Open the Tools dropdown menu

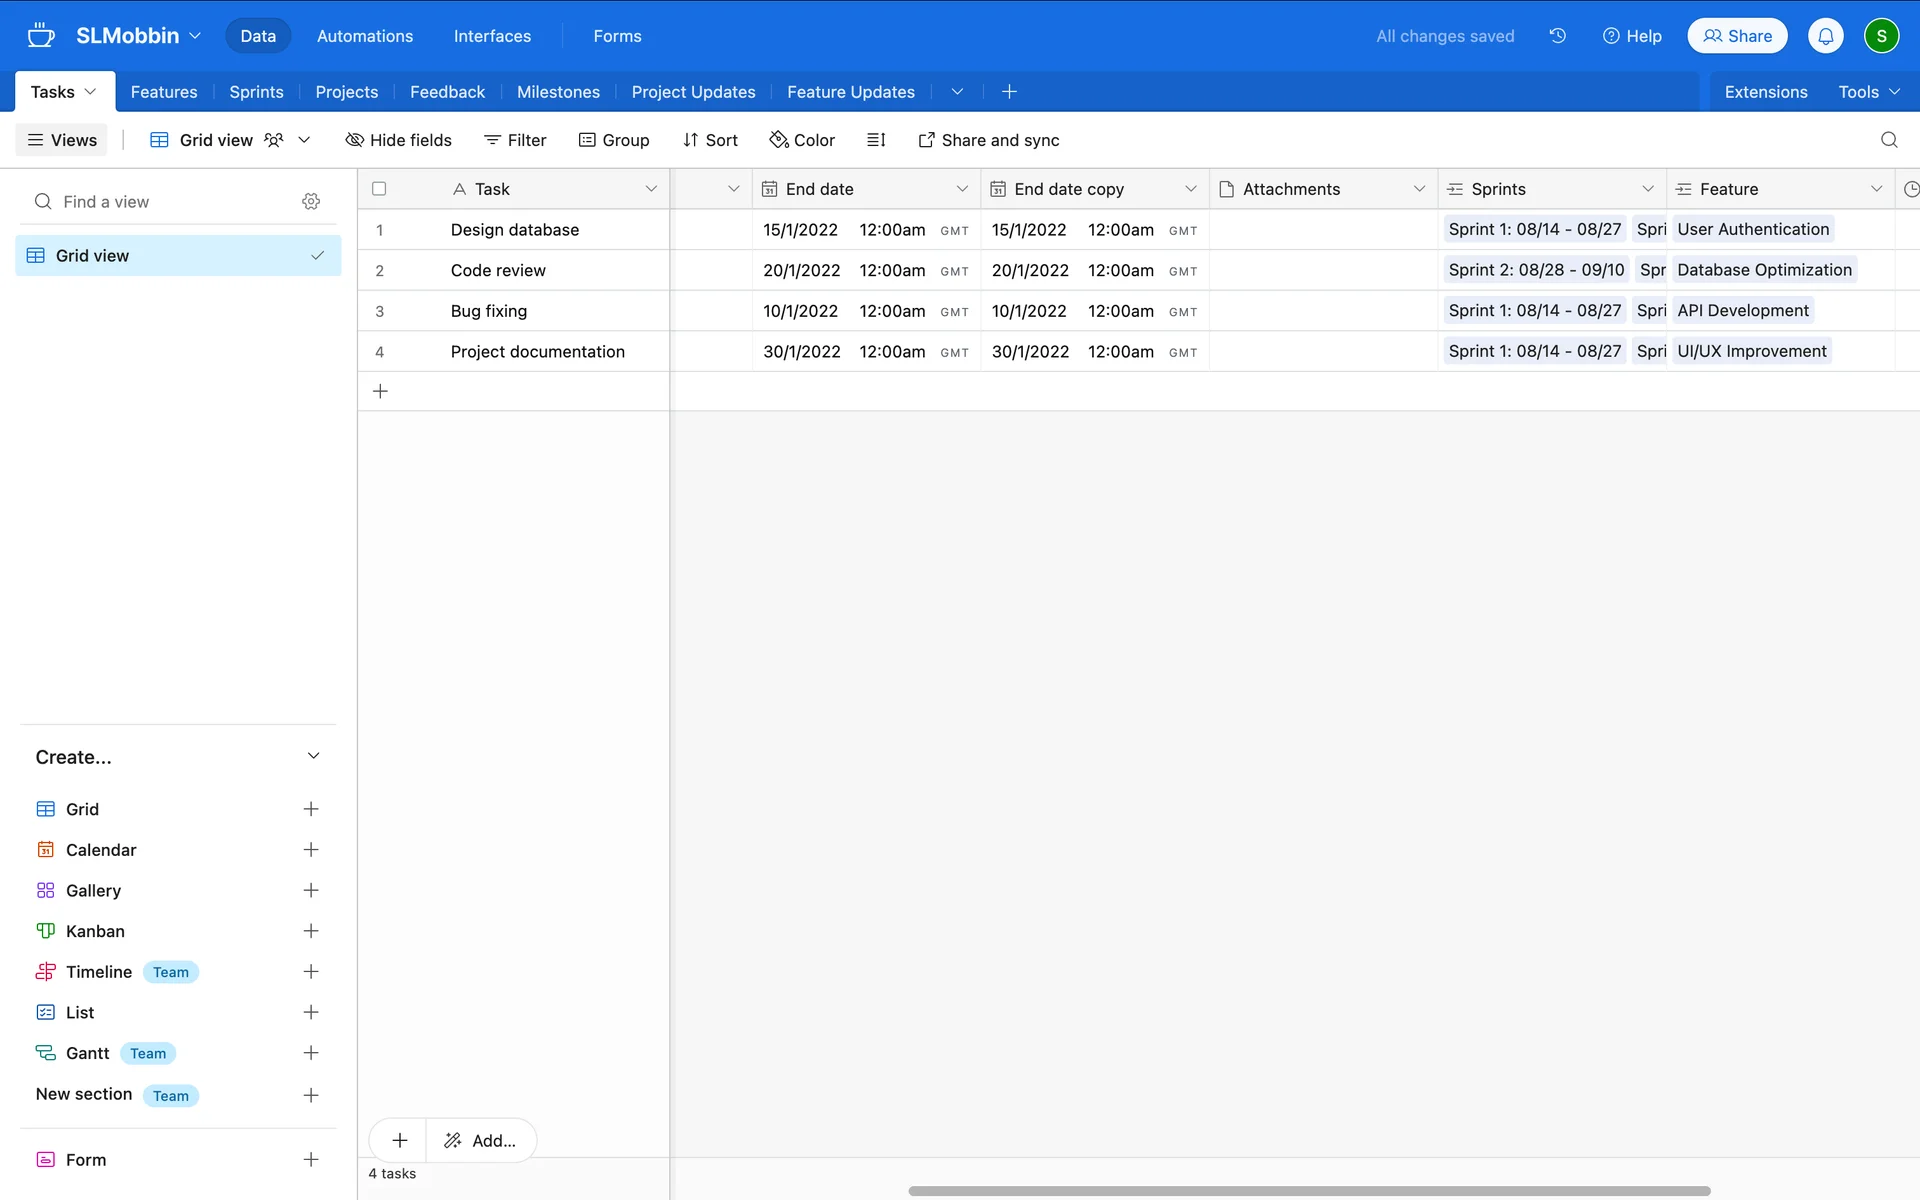(x=1868, y=92)
